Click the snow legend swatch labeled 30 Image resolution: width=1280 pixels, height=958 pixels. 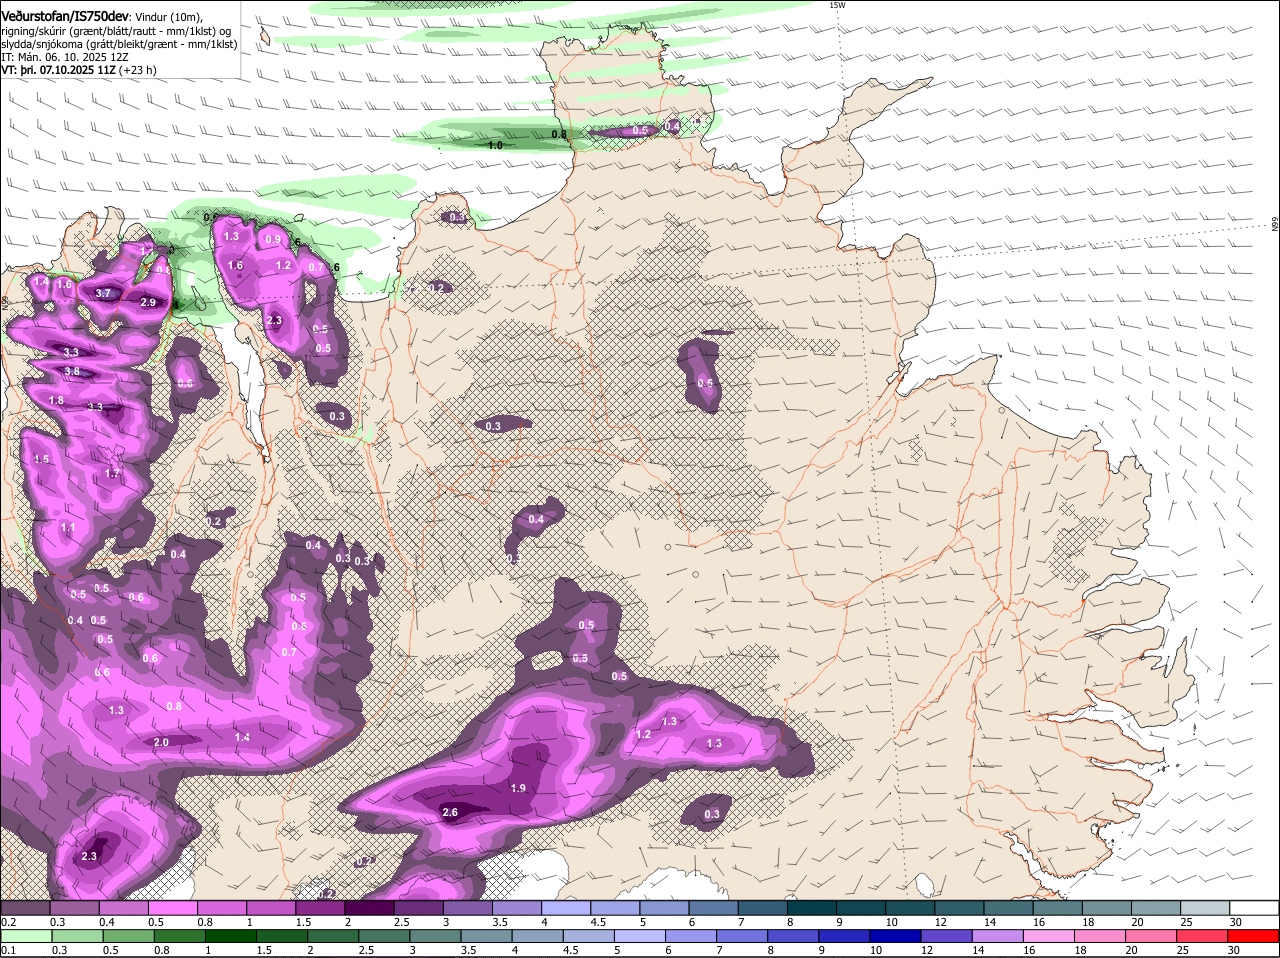point(1255,908)
